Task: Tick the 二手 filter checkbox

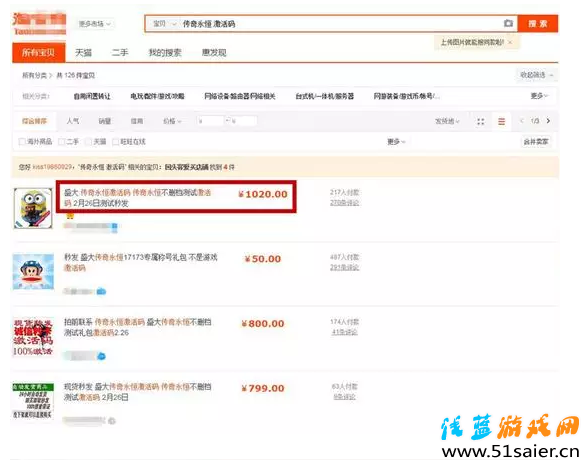Action: (62, 142)
